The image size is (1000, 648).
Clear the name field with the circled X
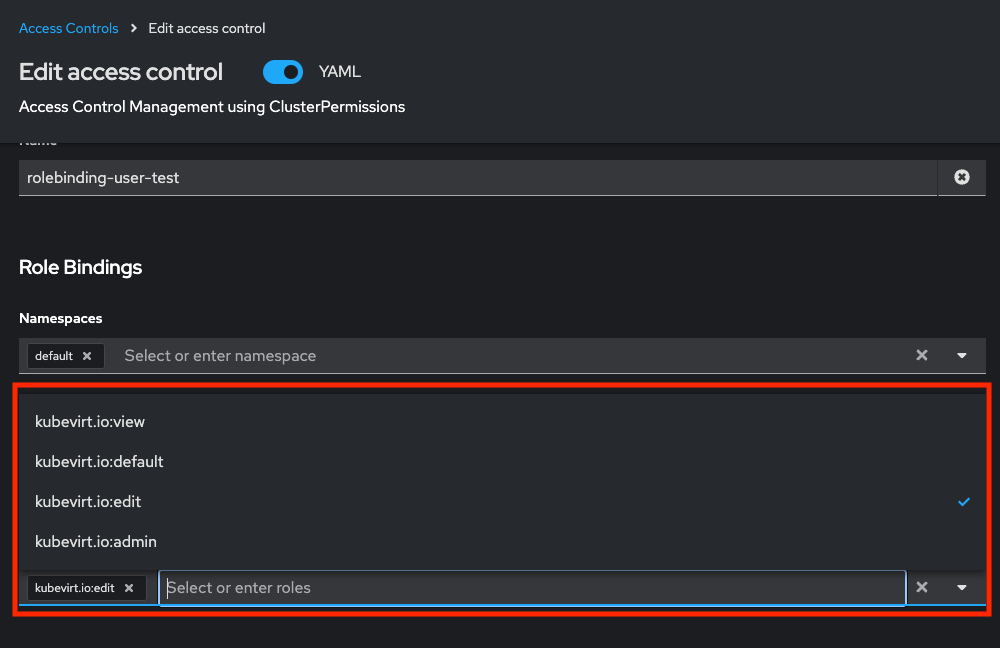962,177
